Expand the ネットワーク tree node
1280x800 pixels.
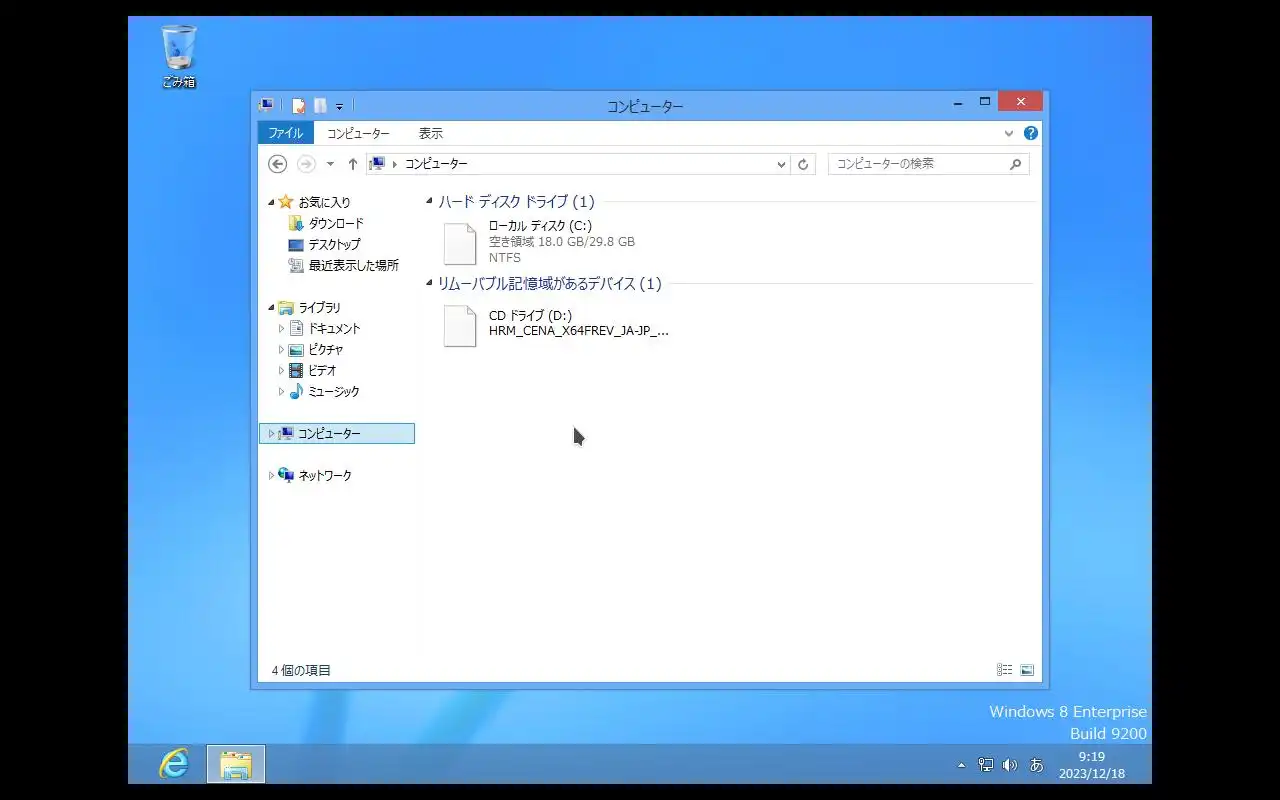[x=271, y=476]
